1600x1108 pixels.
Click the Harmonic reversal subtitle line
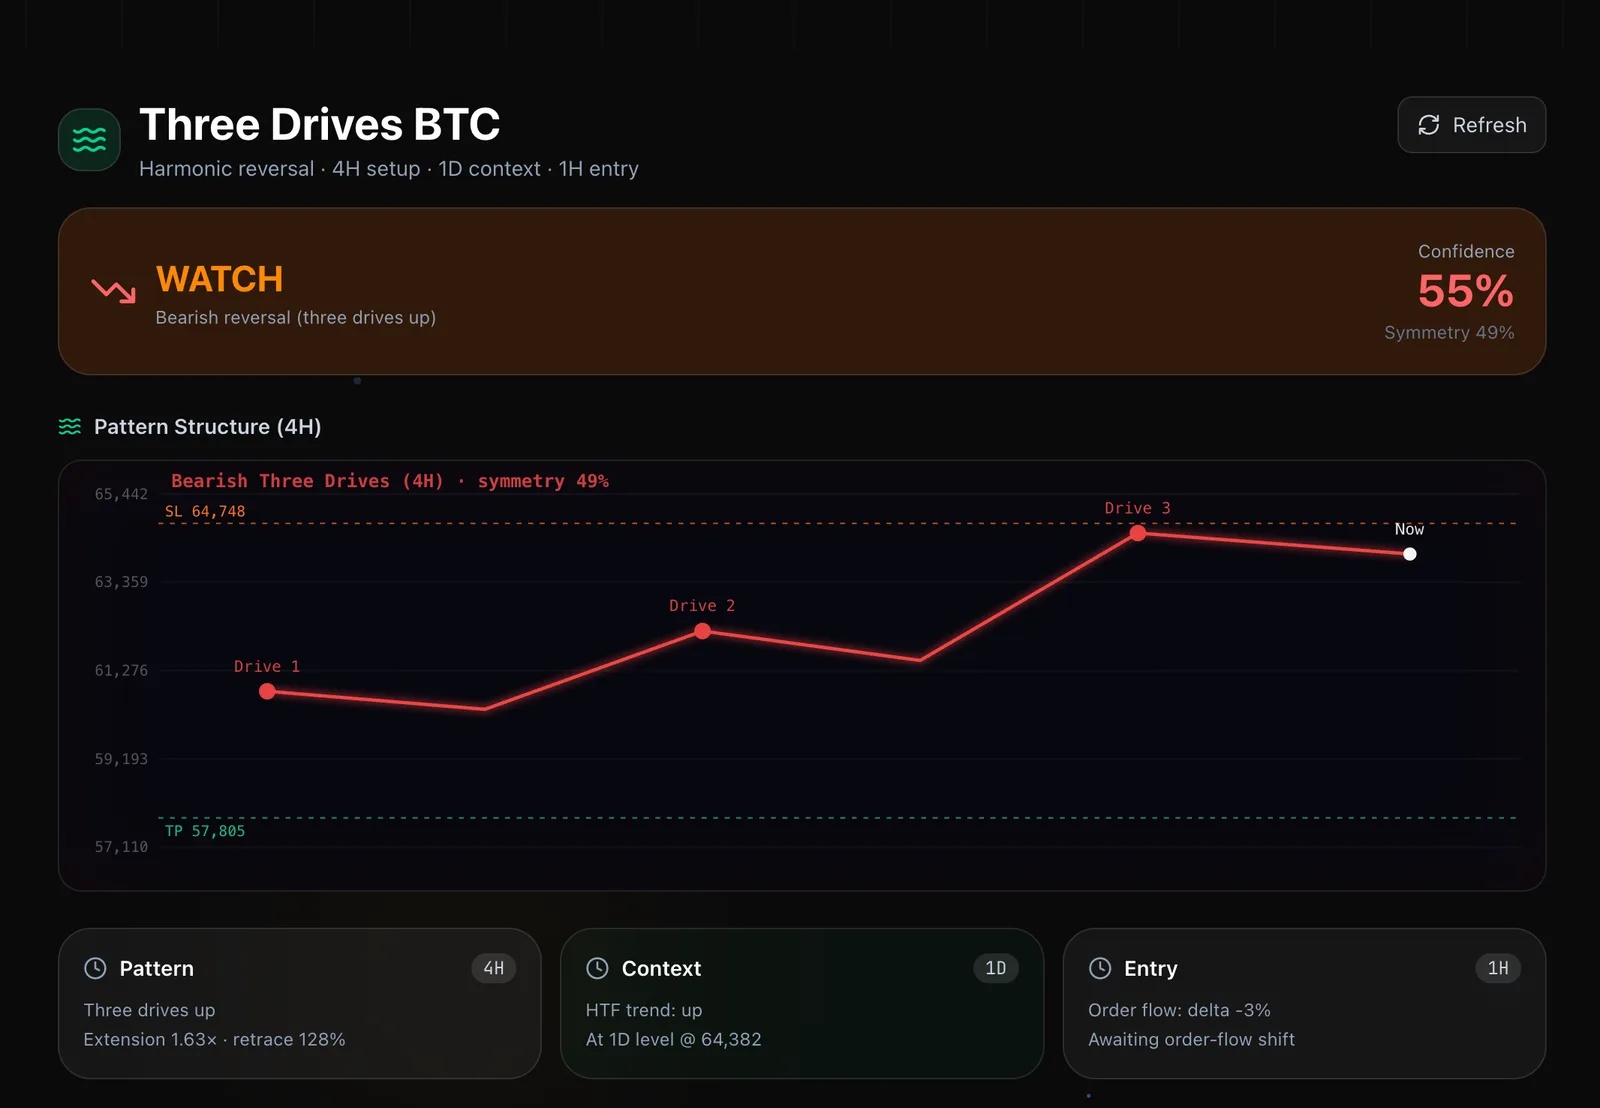tap(388, 169)
